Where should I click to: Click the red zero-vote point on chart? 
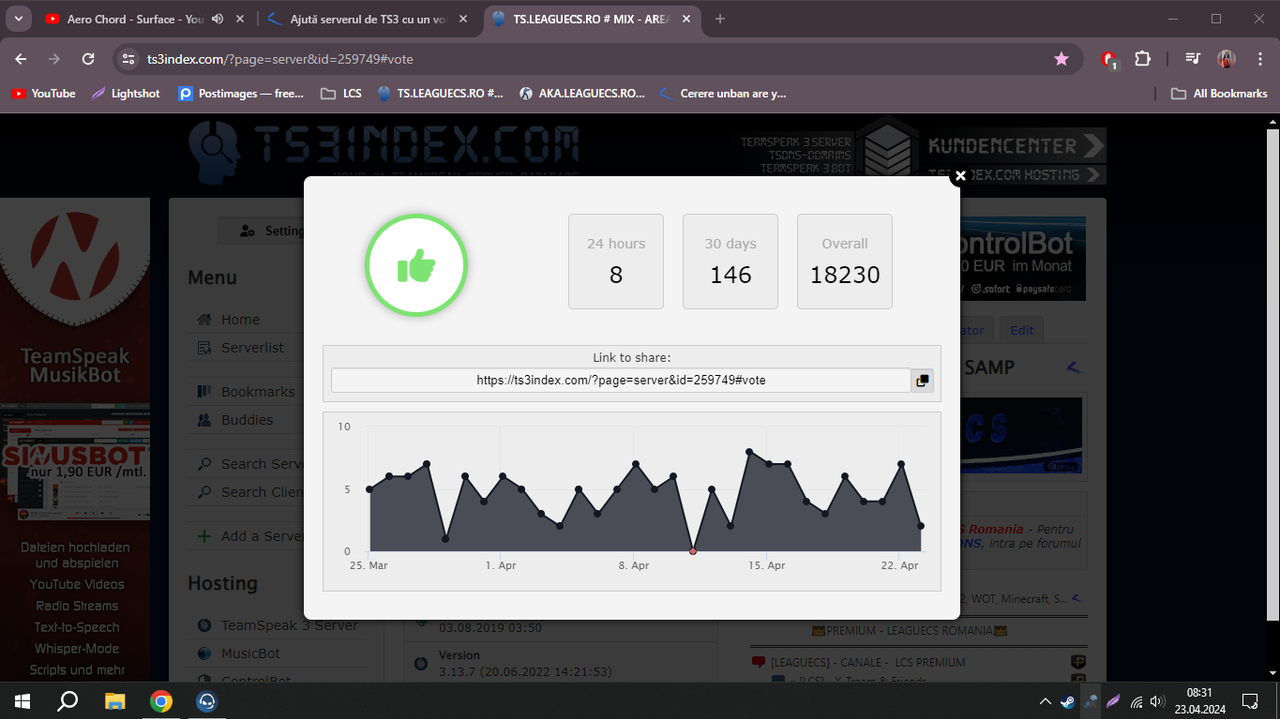693,551
